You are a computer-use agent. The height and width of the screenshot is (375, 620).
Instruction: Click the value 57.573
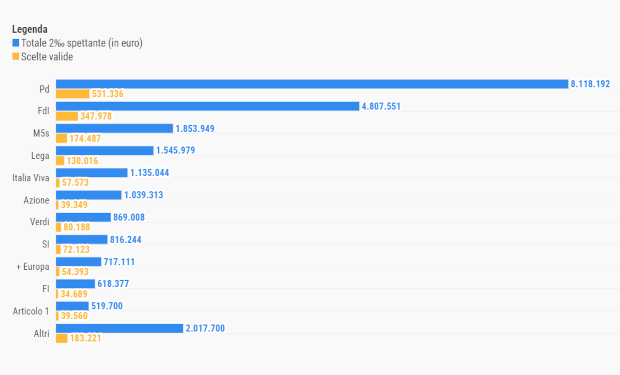(75, 183)
